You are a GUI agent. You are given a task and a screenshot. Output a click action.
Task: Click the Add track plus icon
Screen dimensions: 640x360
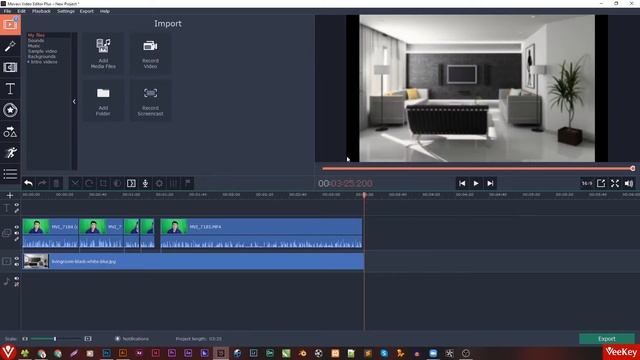10,196
